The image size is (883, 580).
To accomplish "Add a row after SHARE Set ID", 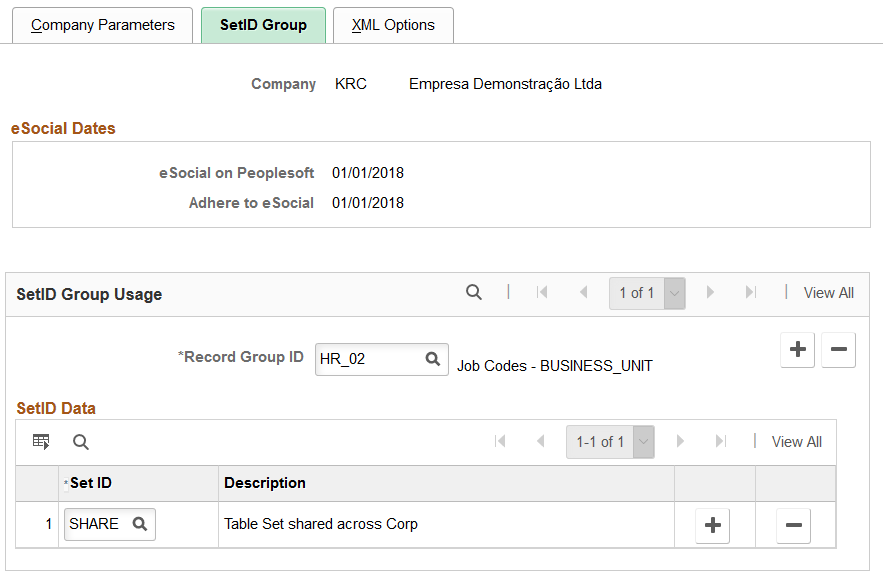I will point(712,525).
